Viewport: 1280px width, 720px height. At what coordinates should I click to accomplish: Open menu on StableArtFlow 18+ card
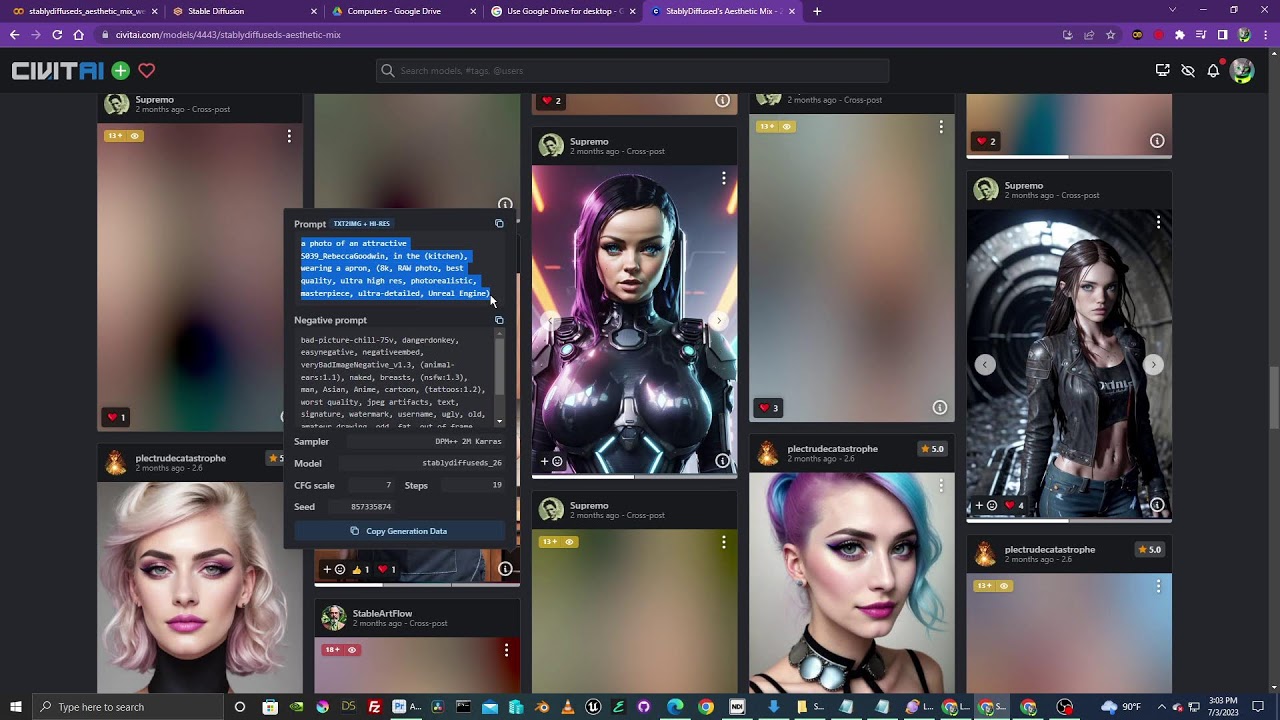(x=506, y=650)
